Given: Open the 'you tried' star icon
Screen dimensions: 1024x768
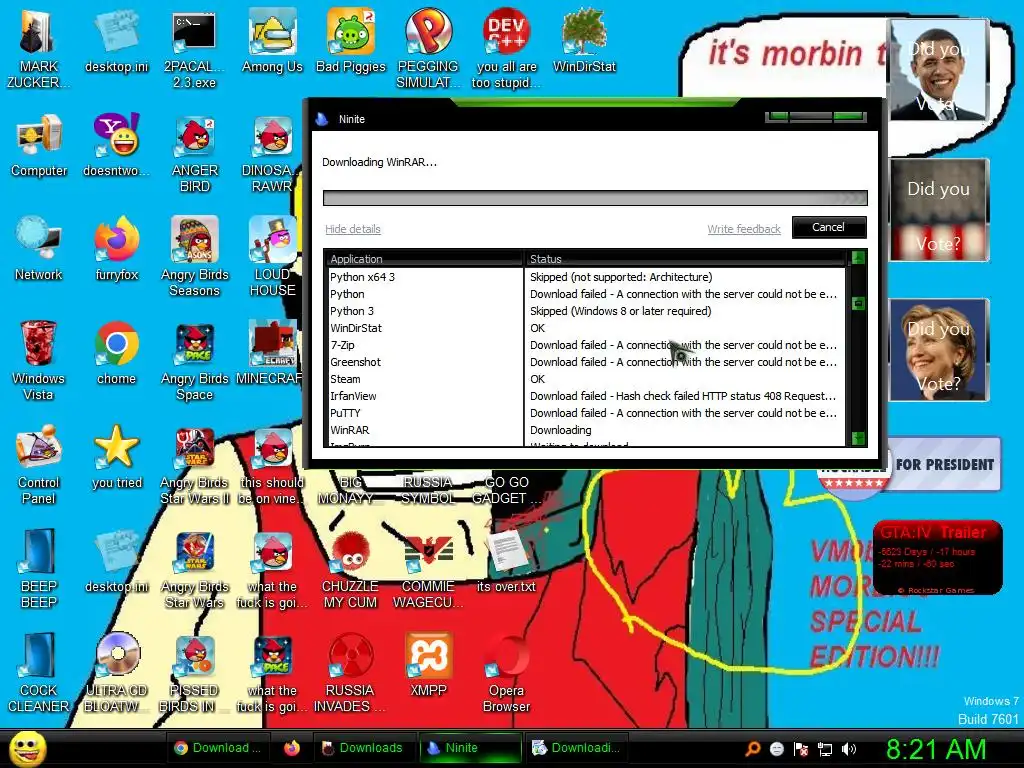Looking at the screenshot, I should tap(116, 458).
